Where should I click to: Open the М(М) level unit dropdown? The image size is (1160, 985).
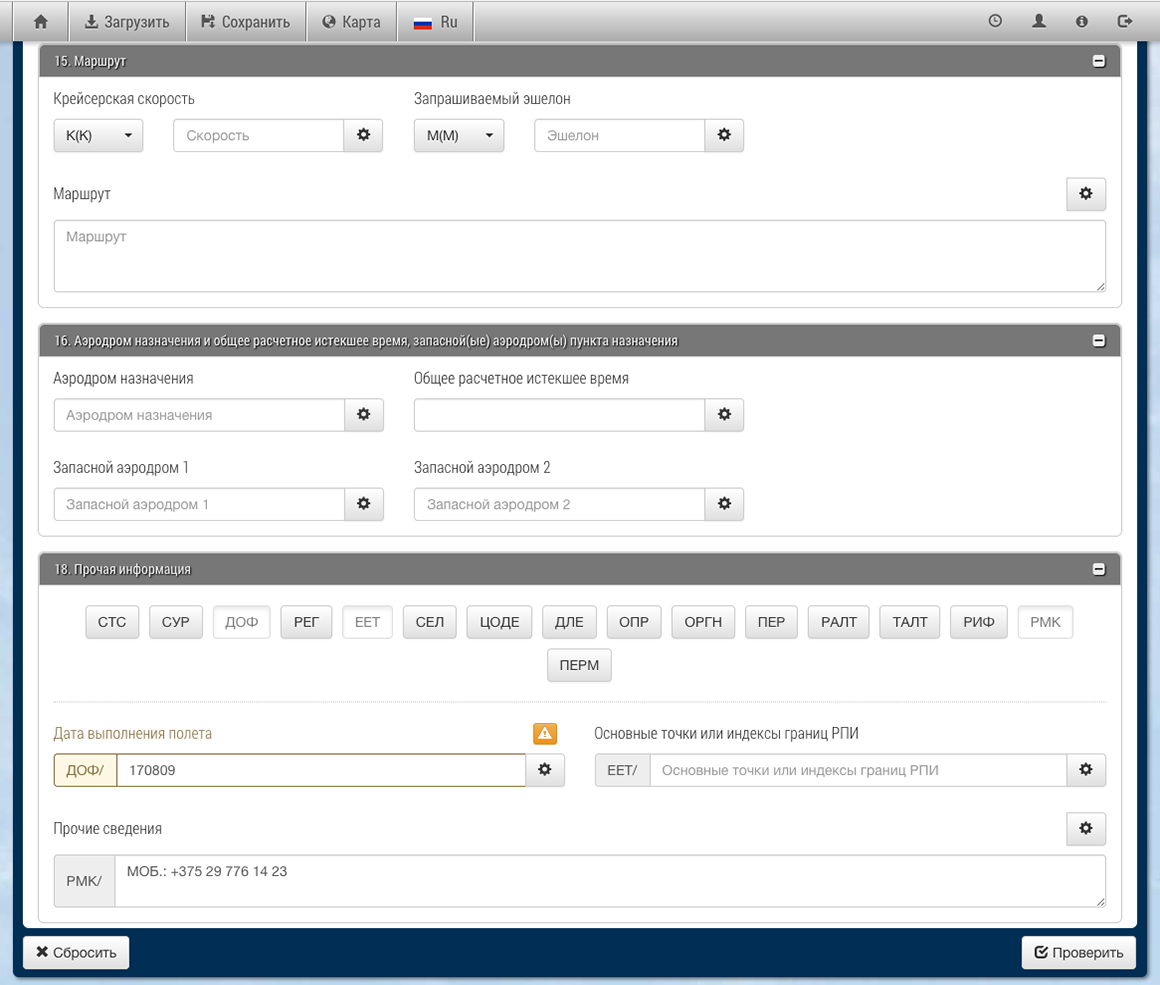(459, 136)
